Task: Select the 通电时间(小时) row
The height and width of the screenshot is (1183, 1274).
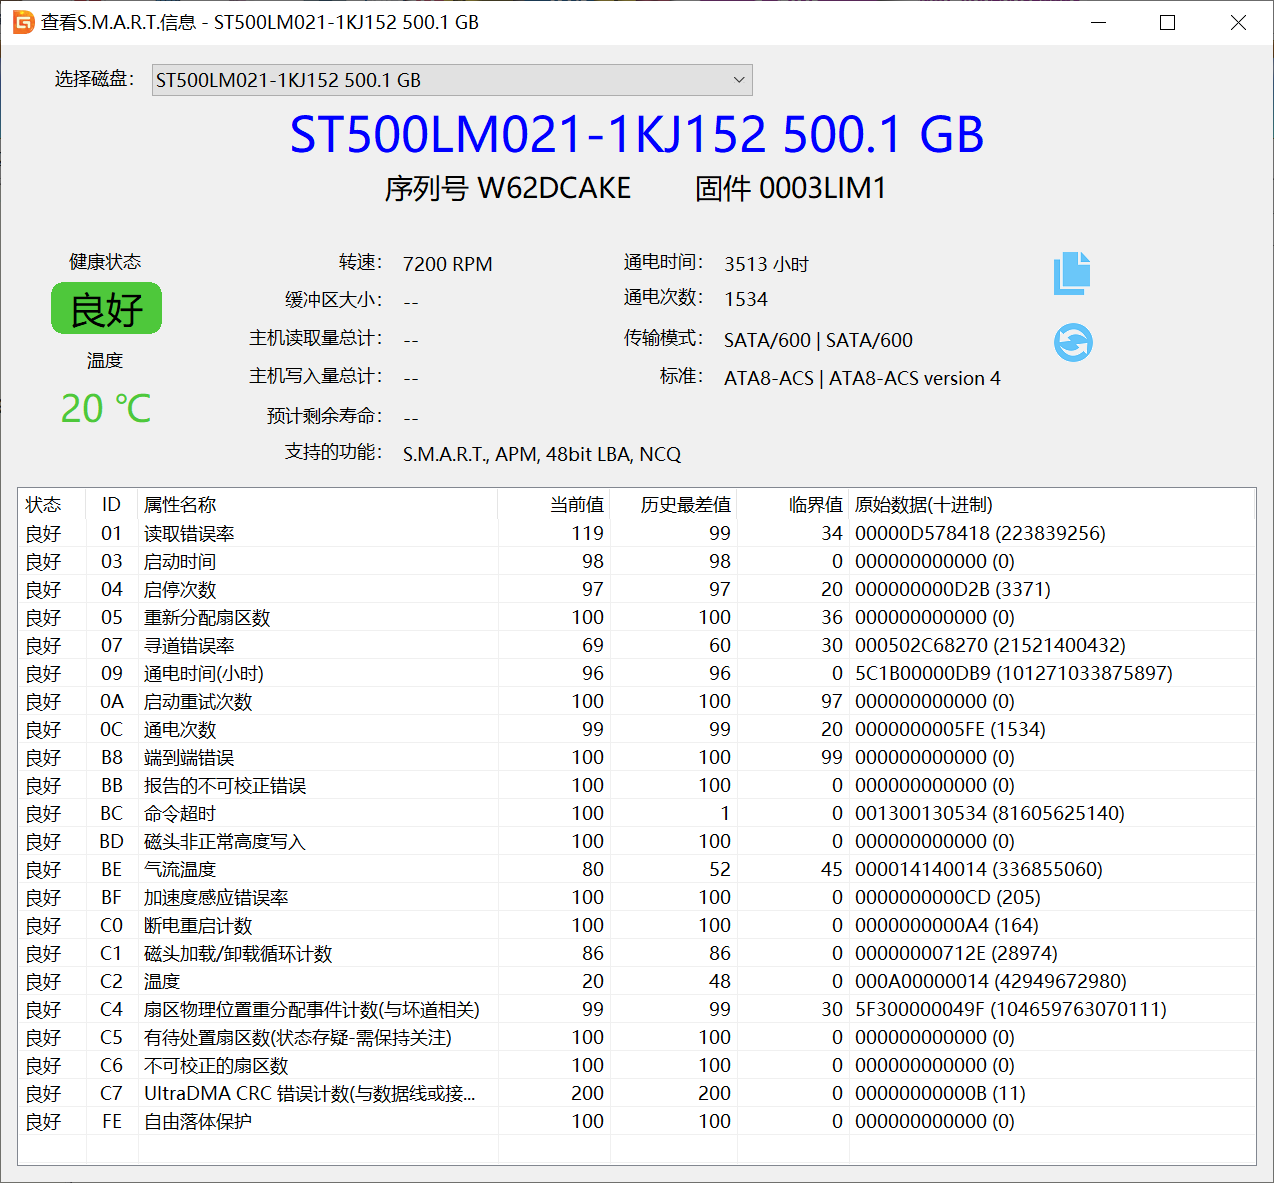Action: (x=636, y=673)
